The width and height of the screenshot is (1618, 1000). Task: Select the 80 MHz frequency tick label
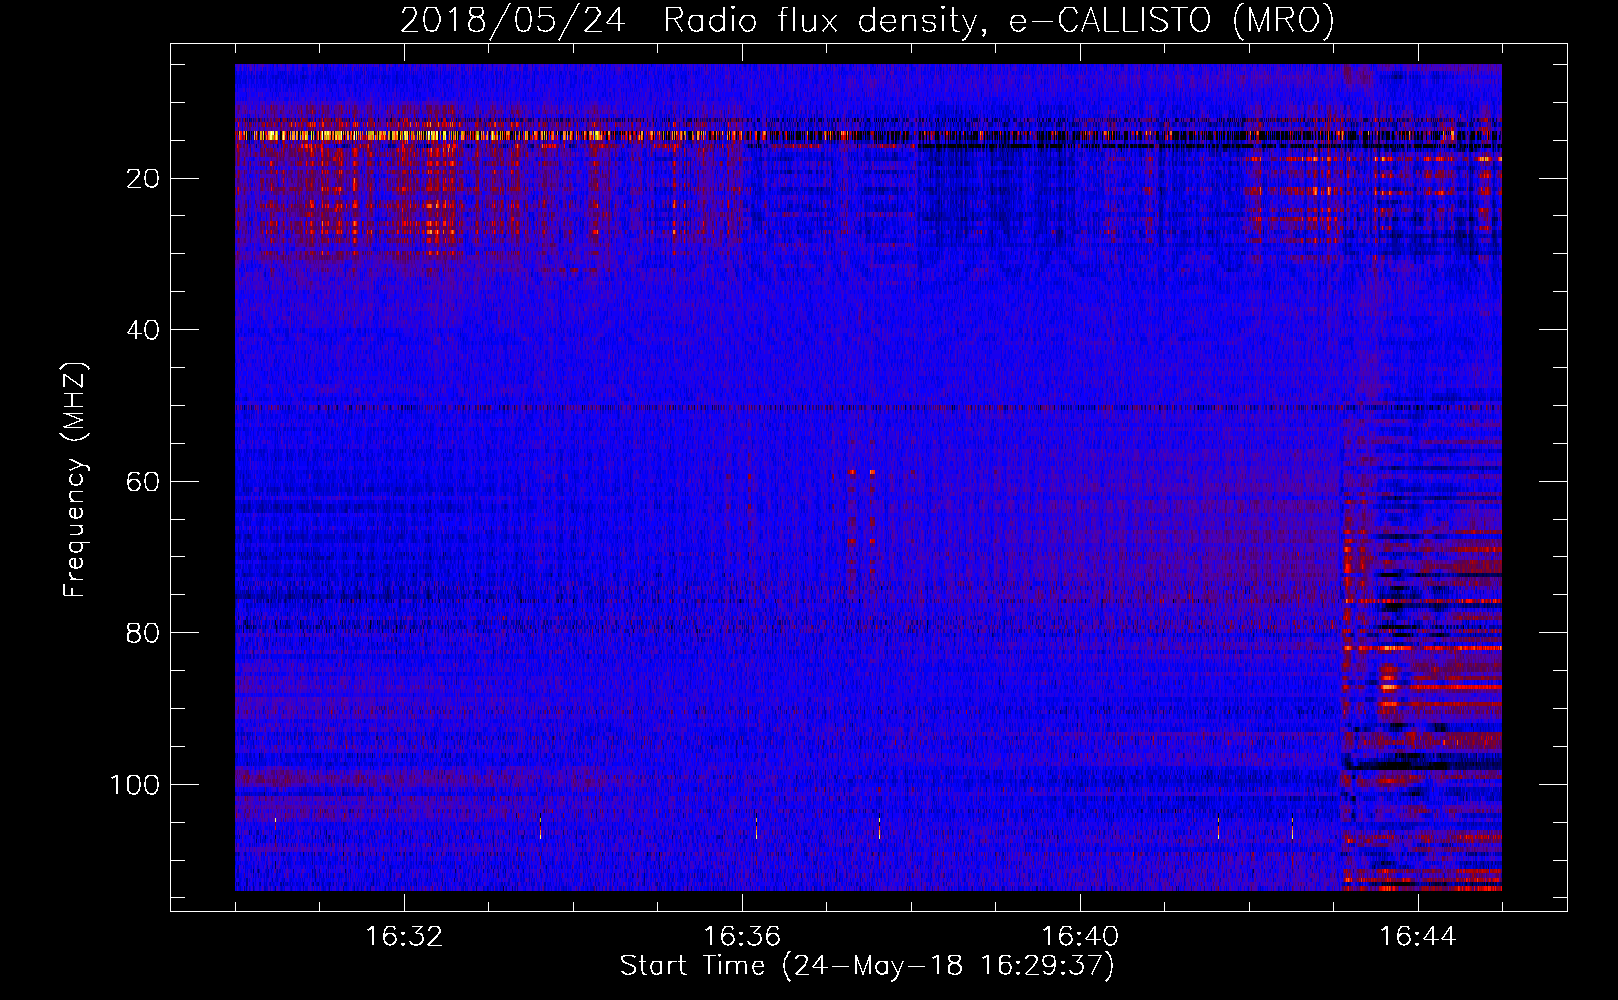143,633
